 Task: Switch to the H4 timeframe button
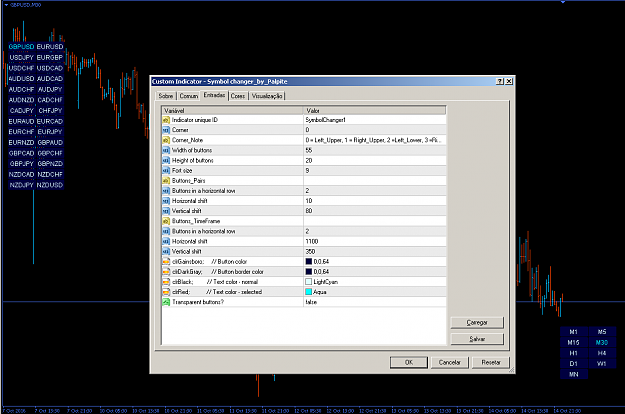(x=602, y=353)
